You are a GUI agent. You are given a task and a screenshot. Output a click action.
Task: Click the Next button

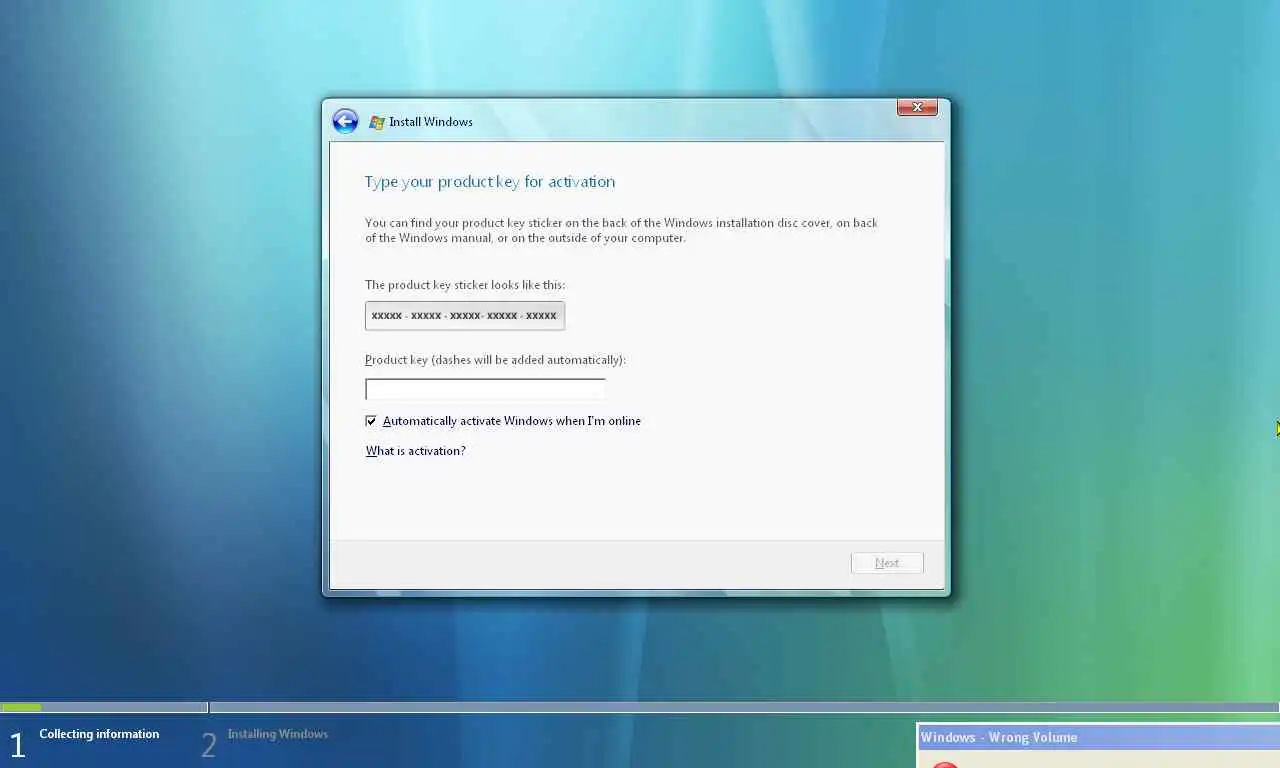[x=887, y=563]
